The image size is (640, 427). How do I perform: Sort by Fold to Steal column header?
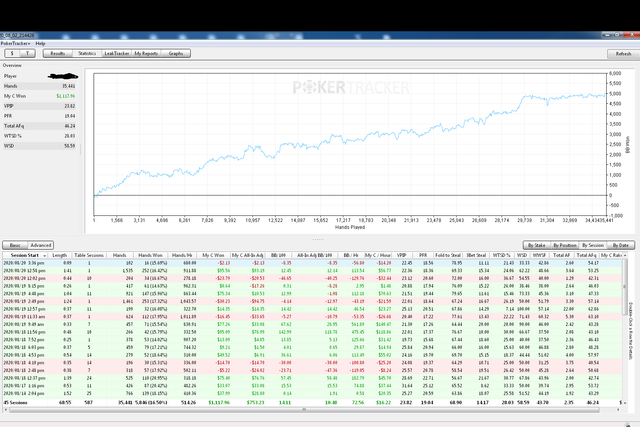click(x=448, y=255)
